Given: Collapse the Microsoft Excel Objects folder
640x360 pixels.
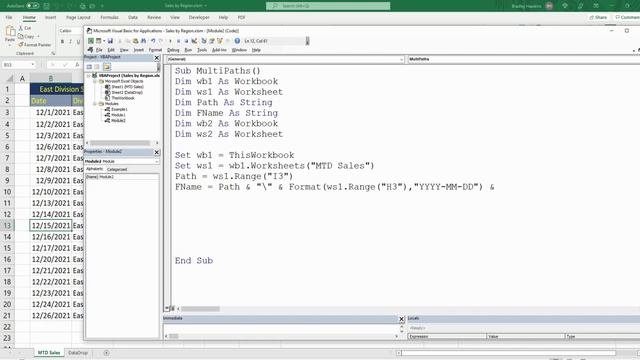Looking at the screenshot, I should 95,81.
